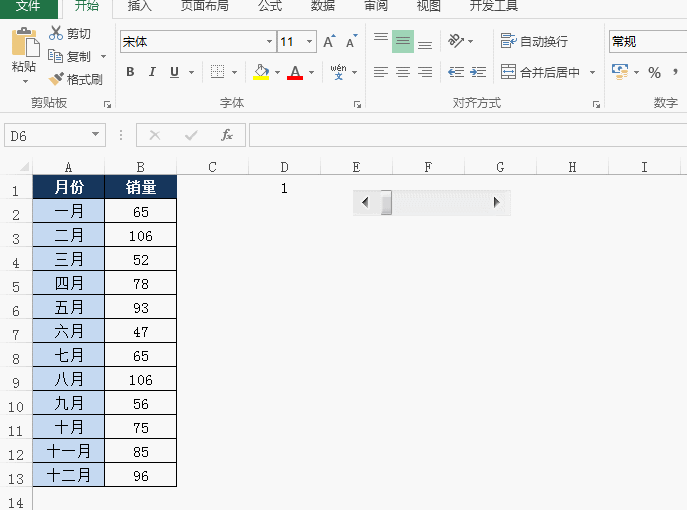Image resolution: width=687 pixels, height=510 pixels.
Task: Switch to 数据 Data tab
Action: tap(323, 6)
